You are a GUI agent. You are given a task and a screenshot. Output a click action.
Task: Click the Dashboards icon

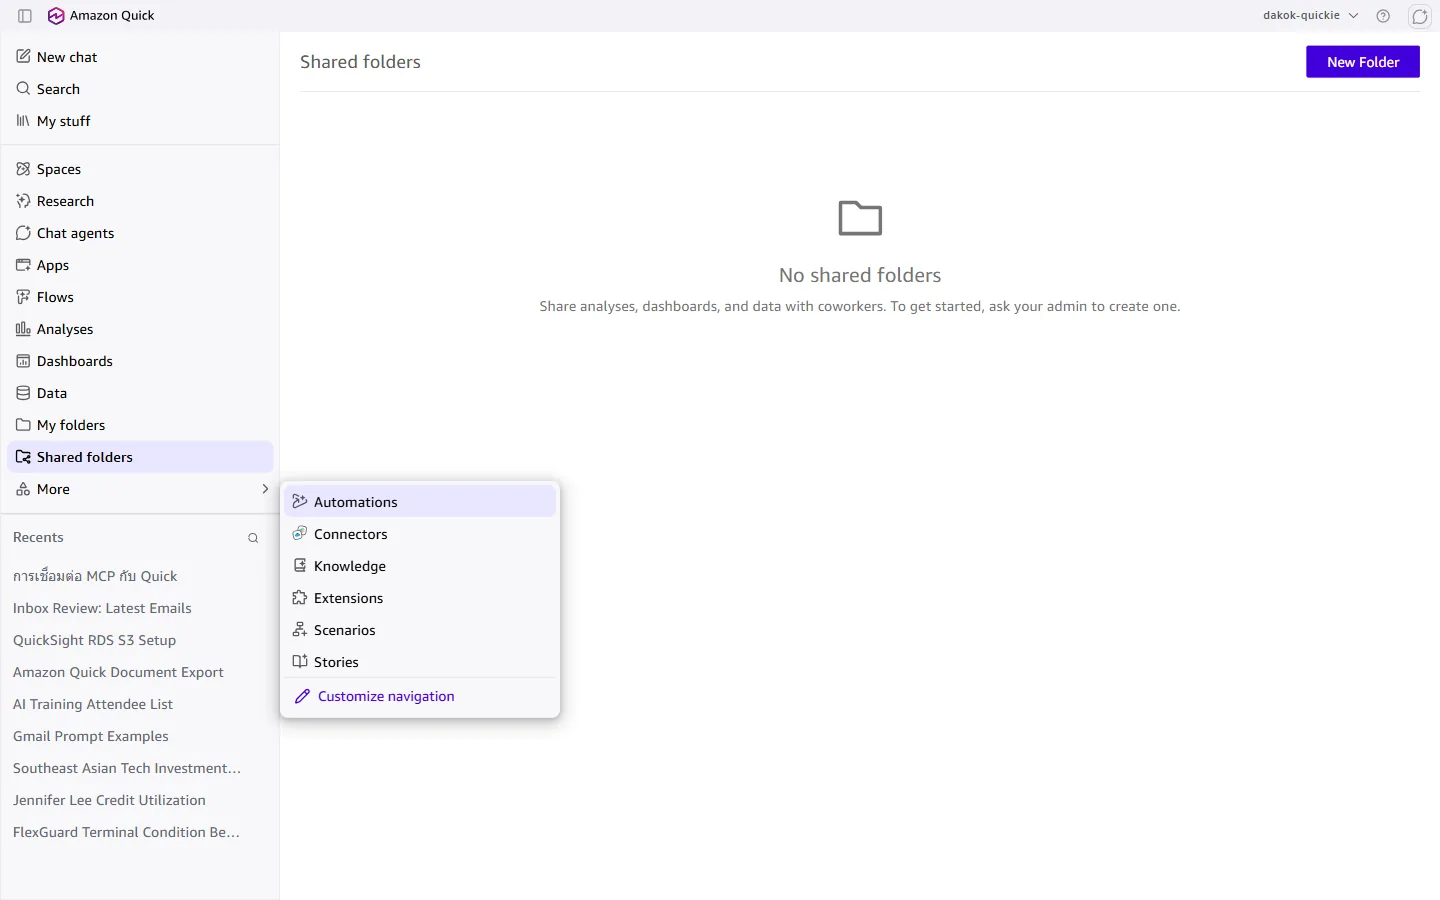(23, 361)
